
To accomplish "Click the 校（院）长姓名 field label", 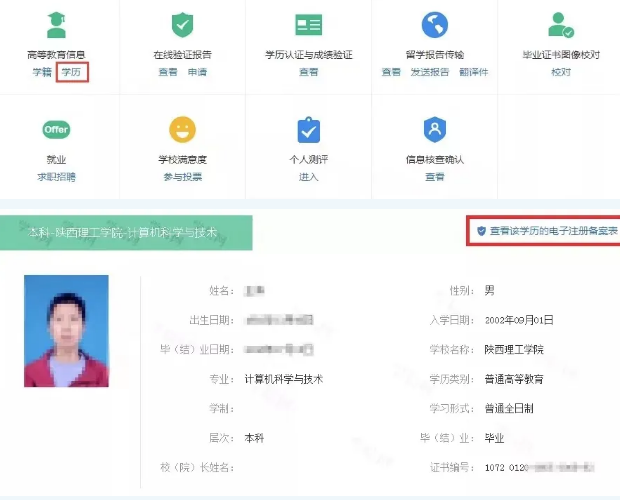I will 197,468.
